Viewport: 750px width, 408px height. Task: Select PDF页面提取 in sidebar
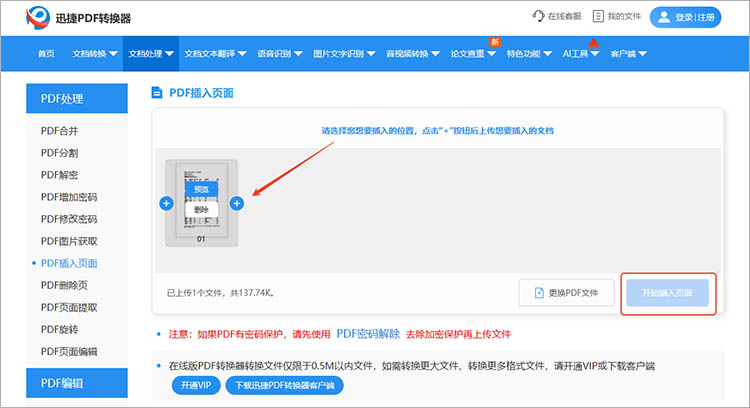69,307
